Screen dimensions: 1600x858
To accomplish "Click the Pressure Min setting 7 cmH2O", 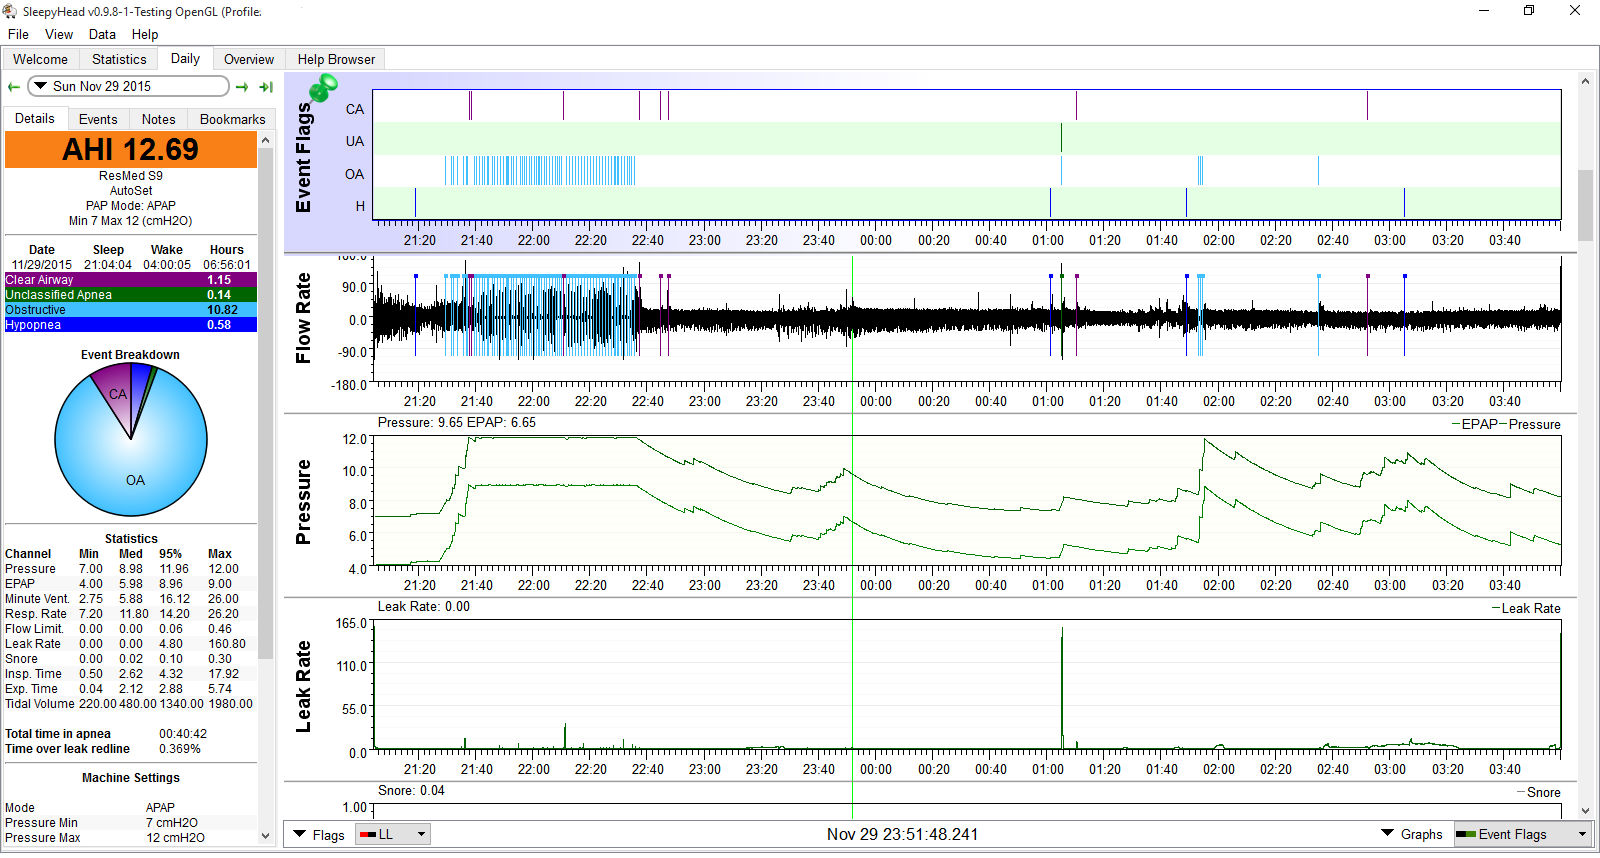I will pos(171,823).
